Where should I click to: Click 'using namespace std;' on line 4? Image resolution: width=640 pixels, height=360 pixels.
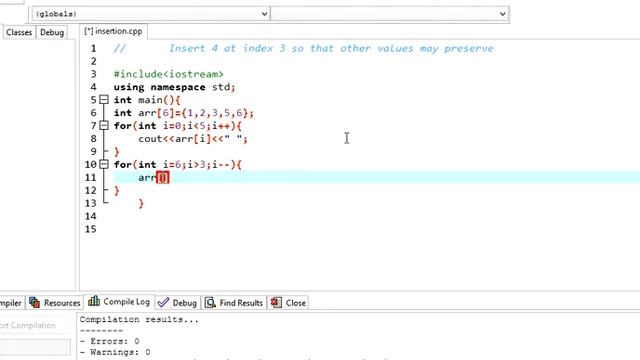[174, 87]
